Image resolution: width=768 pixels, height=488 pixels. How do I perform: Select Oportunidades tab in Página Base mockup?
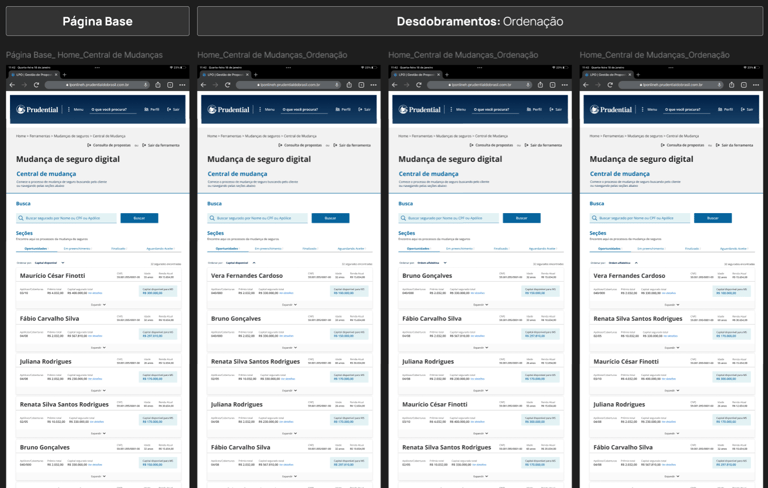(x=36, y=249)
